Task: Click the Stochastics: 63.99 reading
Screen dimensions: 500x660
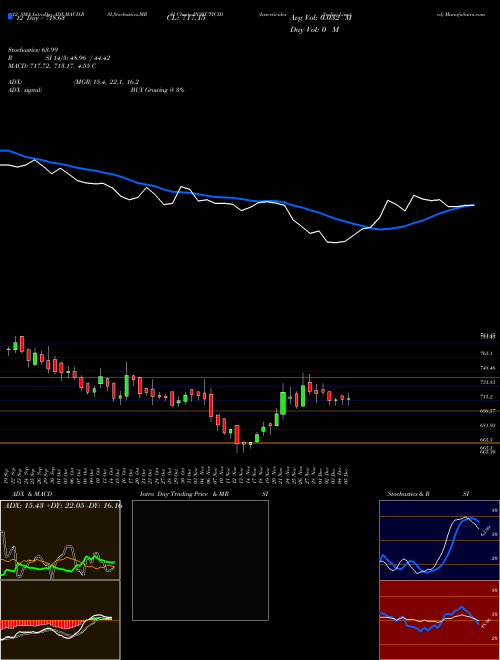Action: [x=33, y=50]
